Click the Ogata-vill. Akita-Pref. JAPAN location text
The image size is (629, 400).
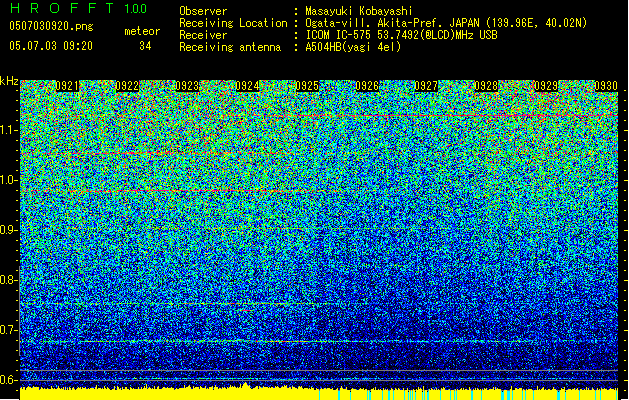point(446,23)
